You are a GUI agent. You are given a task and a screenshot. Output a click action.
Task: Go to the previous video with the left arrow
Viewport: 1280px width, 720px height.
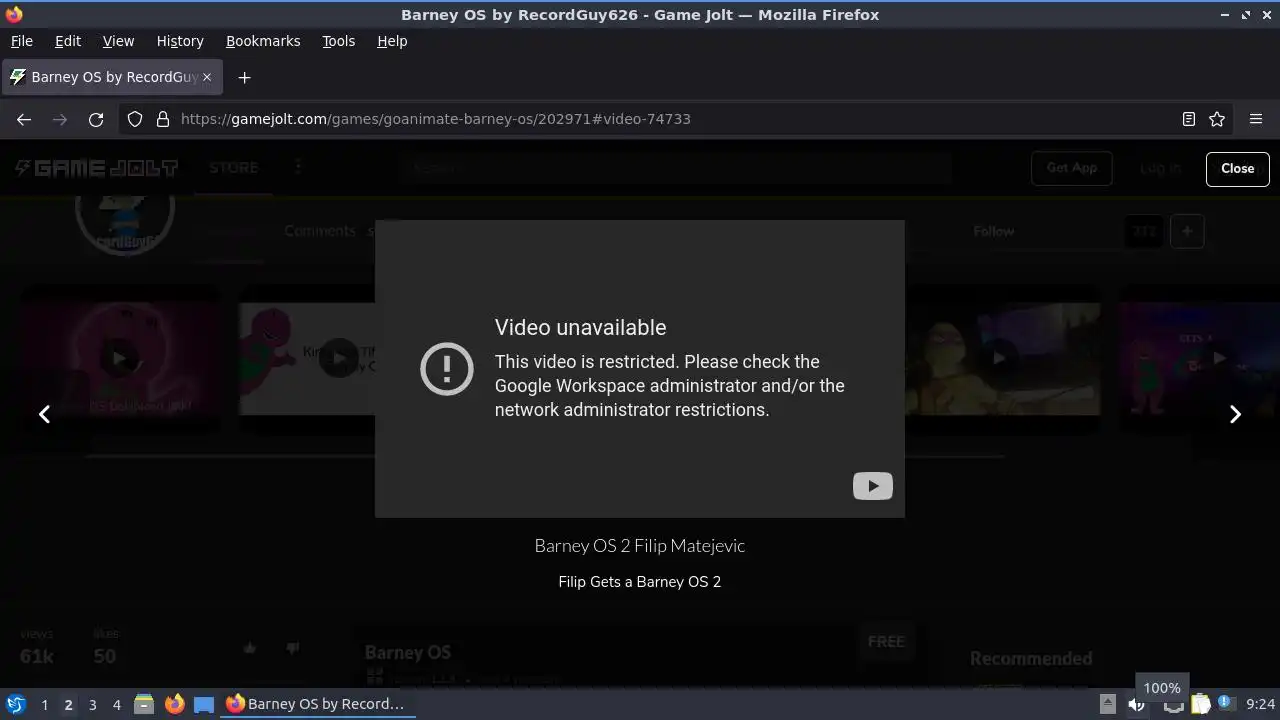click(x=44, y=414)
